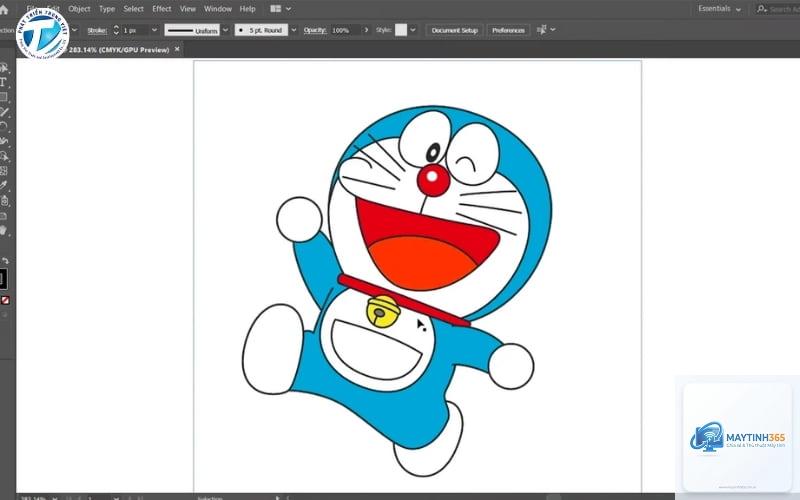The height and width of the screenshot is (500, 800).
Task: Select the Hand tool
Action: click(4, 230)
